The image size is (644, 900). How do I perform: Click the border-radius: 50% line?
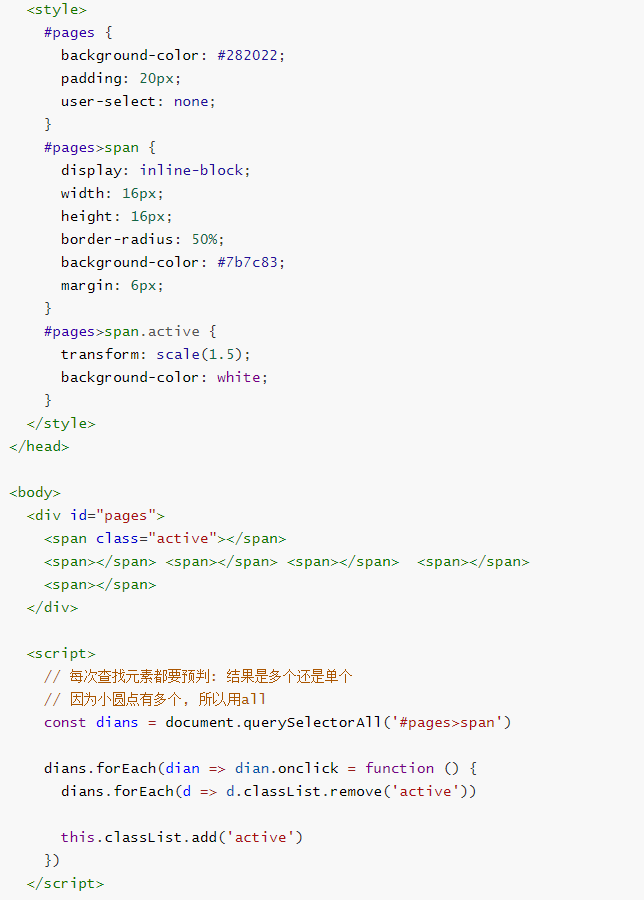(142, 239)
